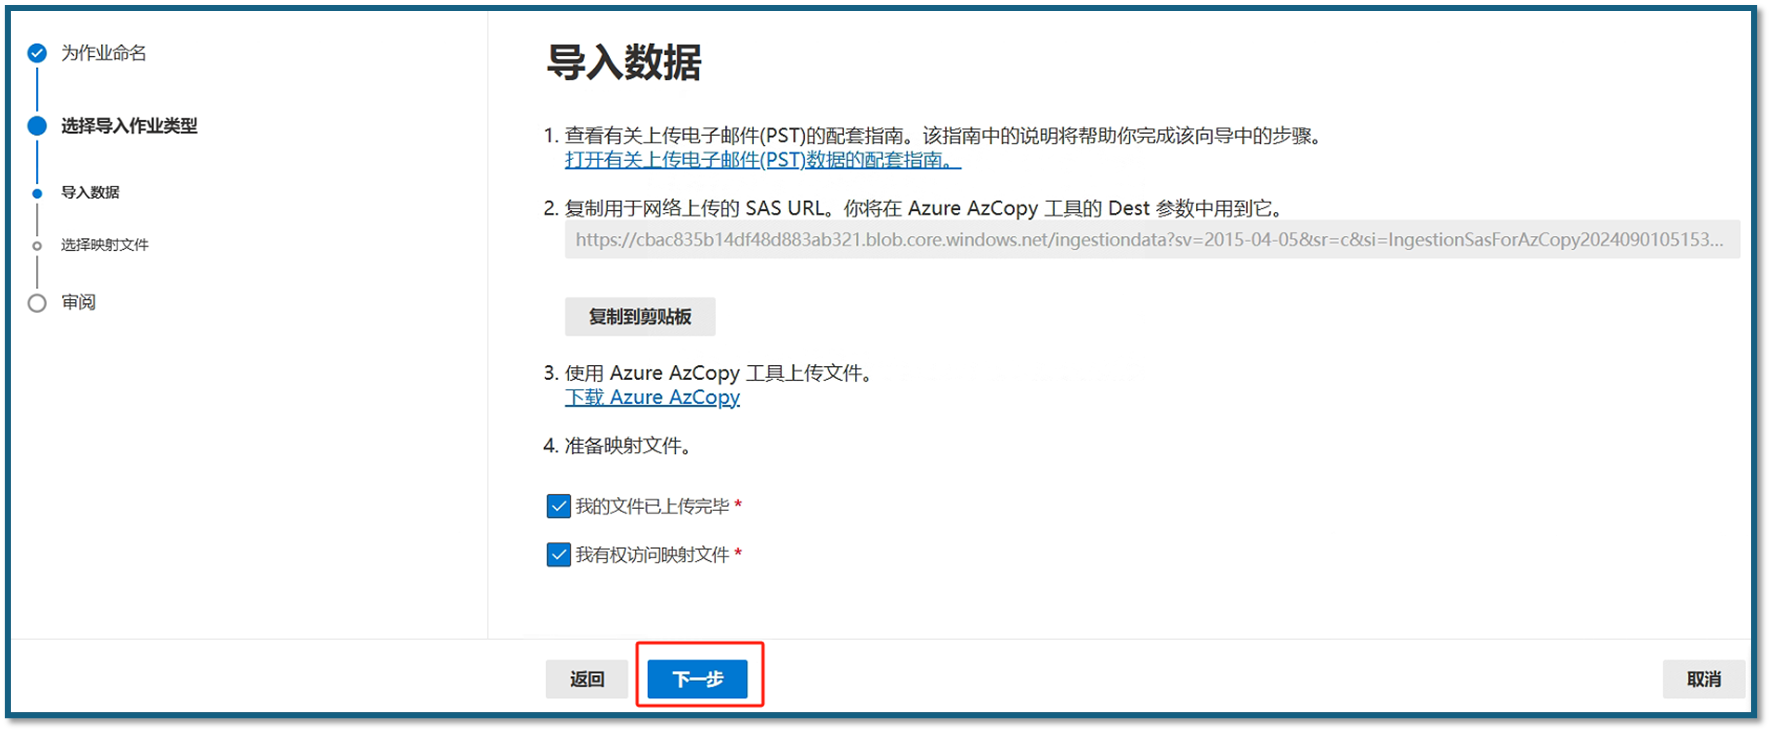Jump to the 导入数据 sub-step label

[90, 192]
